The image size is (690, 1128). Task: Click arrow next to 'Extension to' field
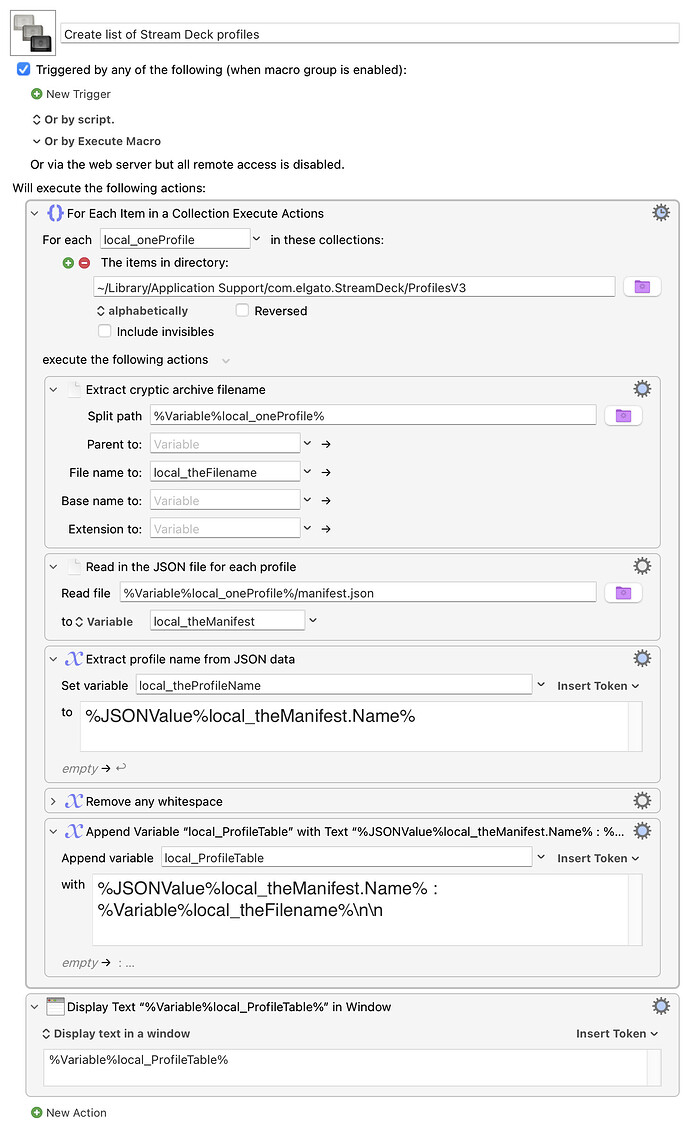[326, 529]
